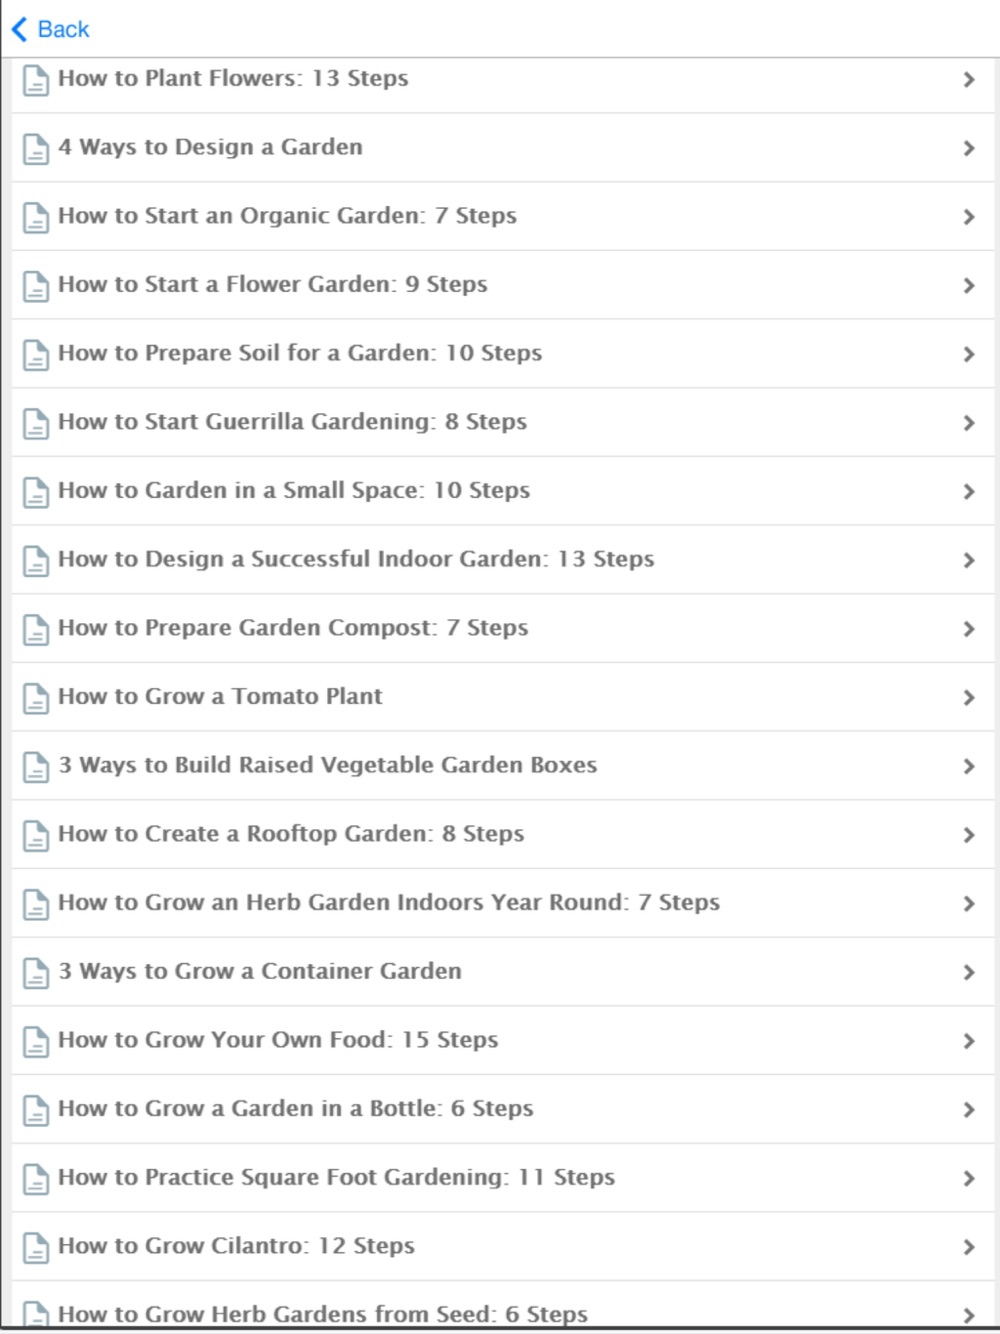Open How to Design a Successful Indoor Garden
This screenshot has height=1334, width=1000.
click(356, 559)
